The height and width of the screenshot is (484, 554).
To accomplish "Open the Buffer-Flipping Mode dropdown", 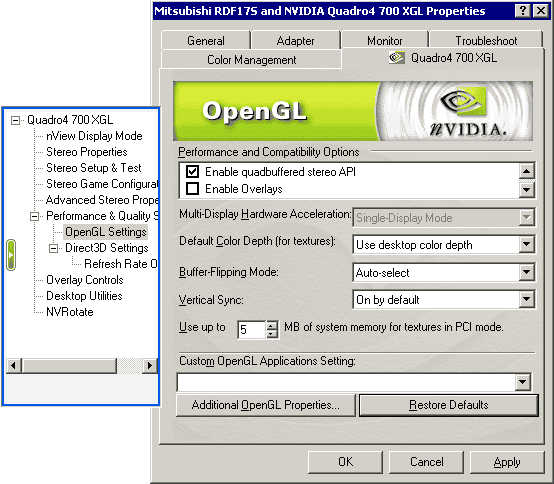I will [x=526, y=272].
